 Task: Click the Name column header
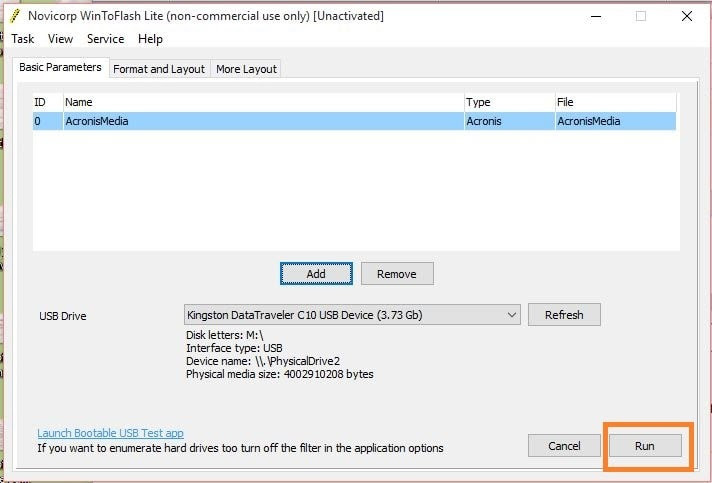pos(263,102)
